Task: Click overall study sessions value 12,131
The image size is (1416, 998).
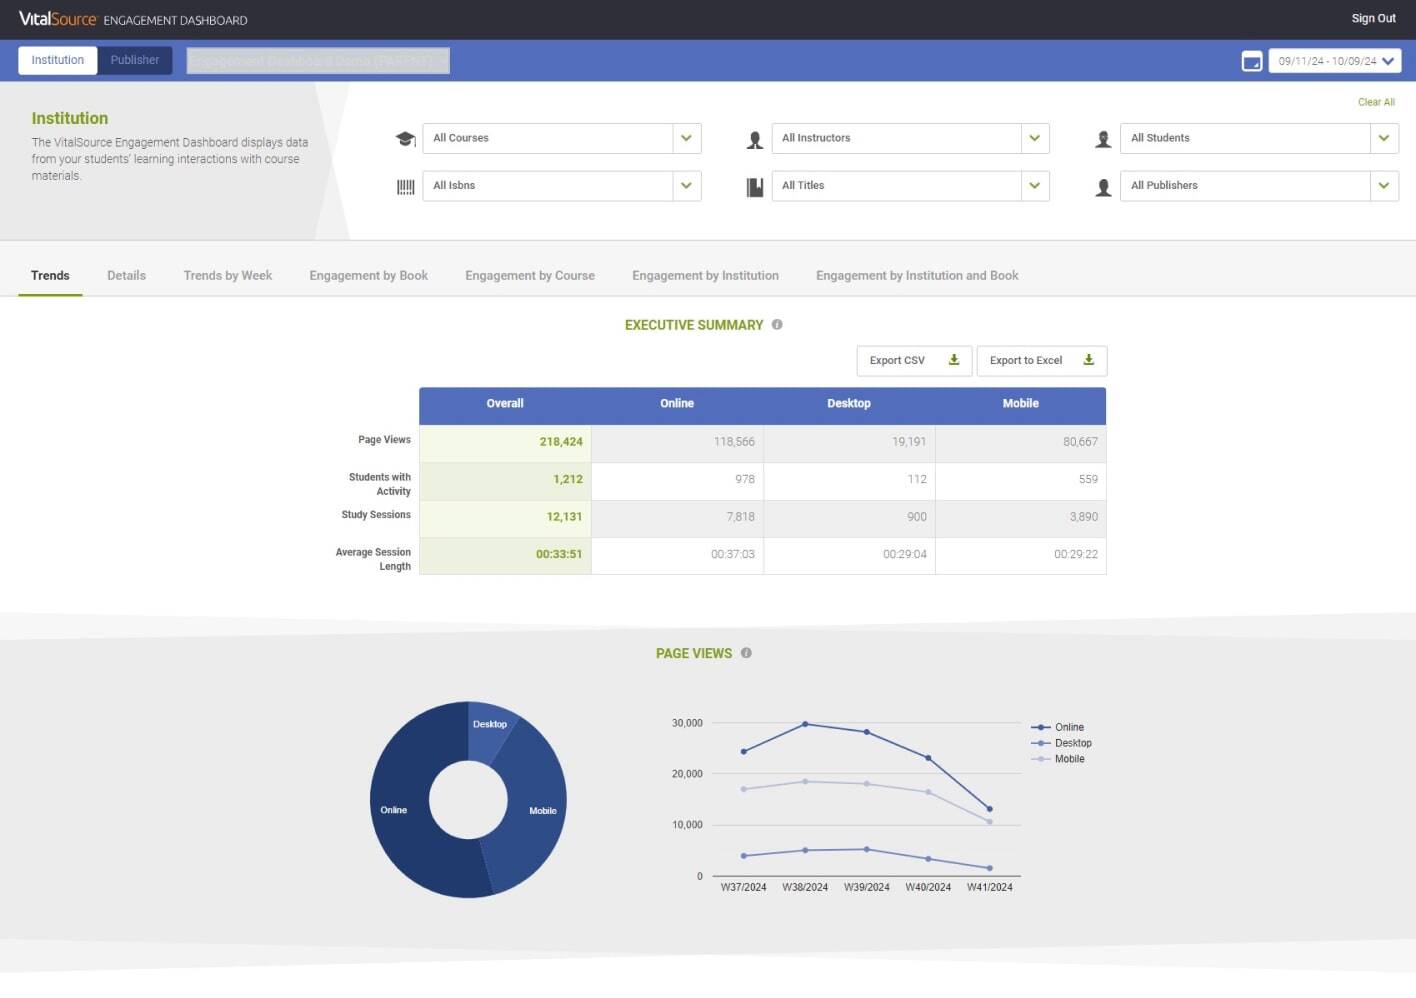Action: [x=564, y=517]
